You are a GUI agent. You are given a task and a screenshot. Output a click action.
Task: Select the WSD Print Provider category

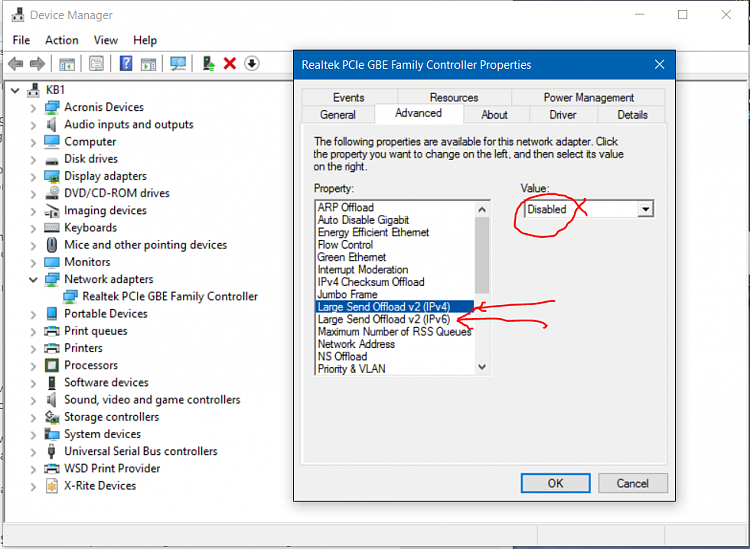pyautogui.click(x=112, y=469)
